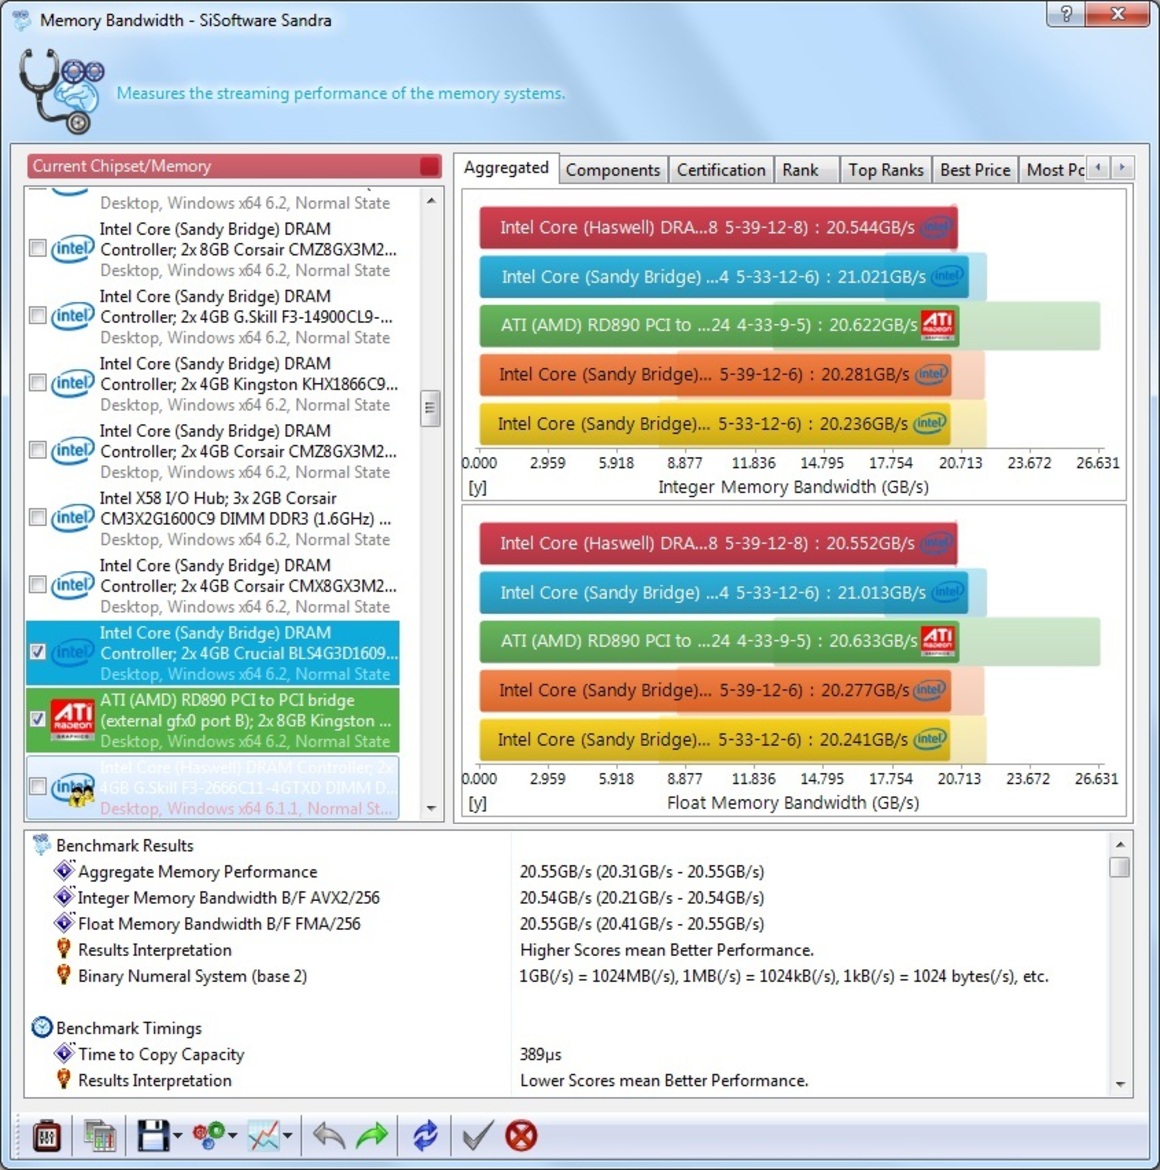Screen dimensions: 1160x1170
Task: Click the red square in Current Chipset/Memory header
Action: pos(429,166)
